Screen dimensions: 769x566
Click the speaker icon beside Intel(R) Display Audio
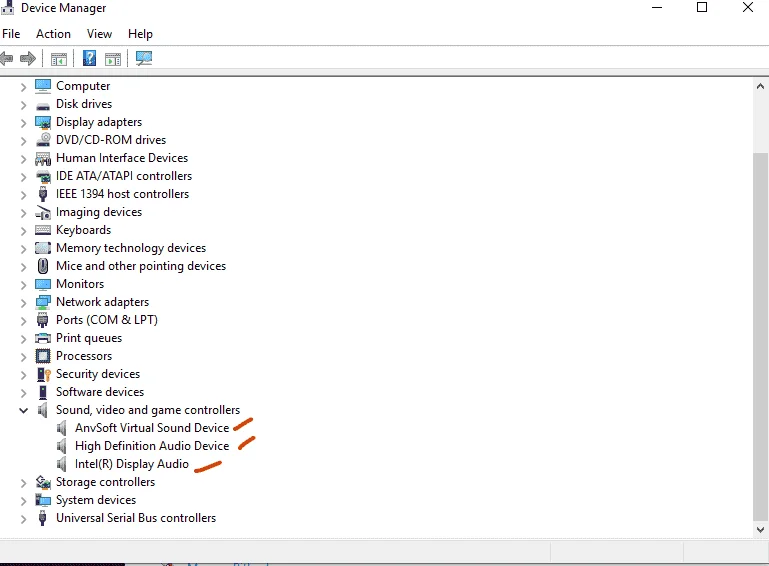tap(62, 464)
